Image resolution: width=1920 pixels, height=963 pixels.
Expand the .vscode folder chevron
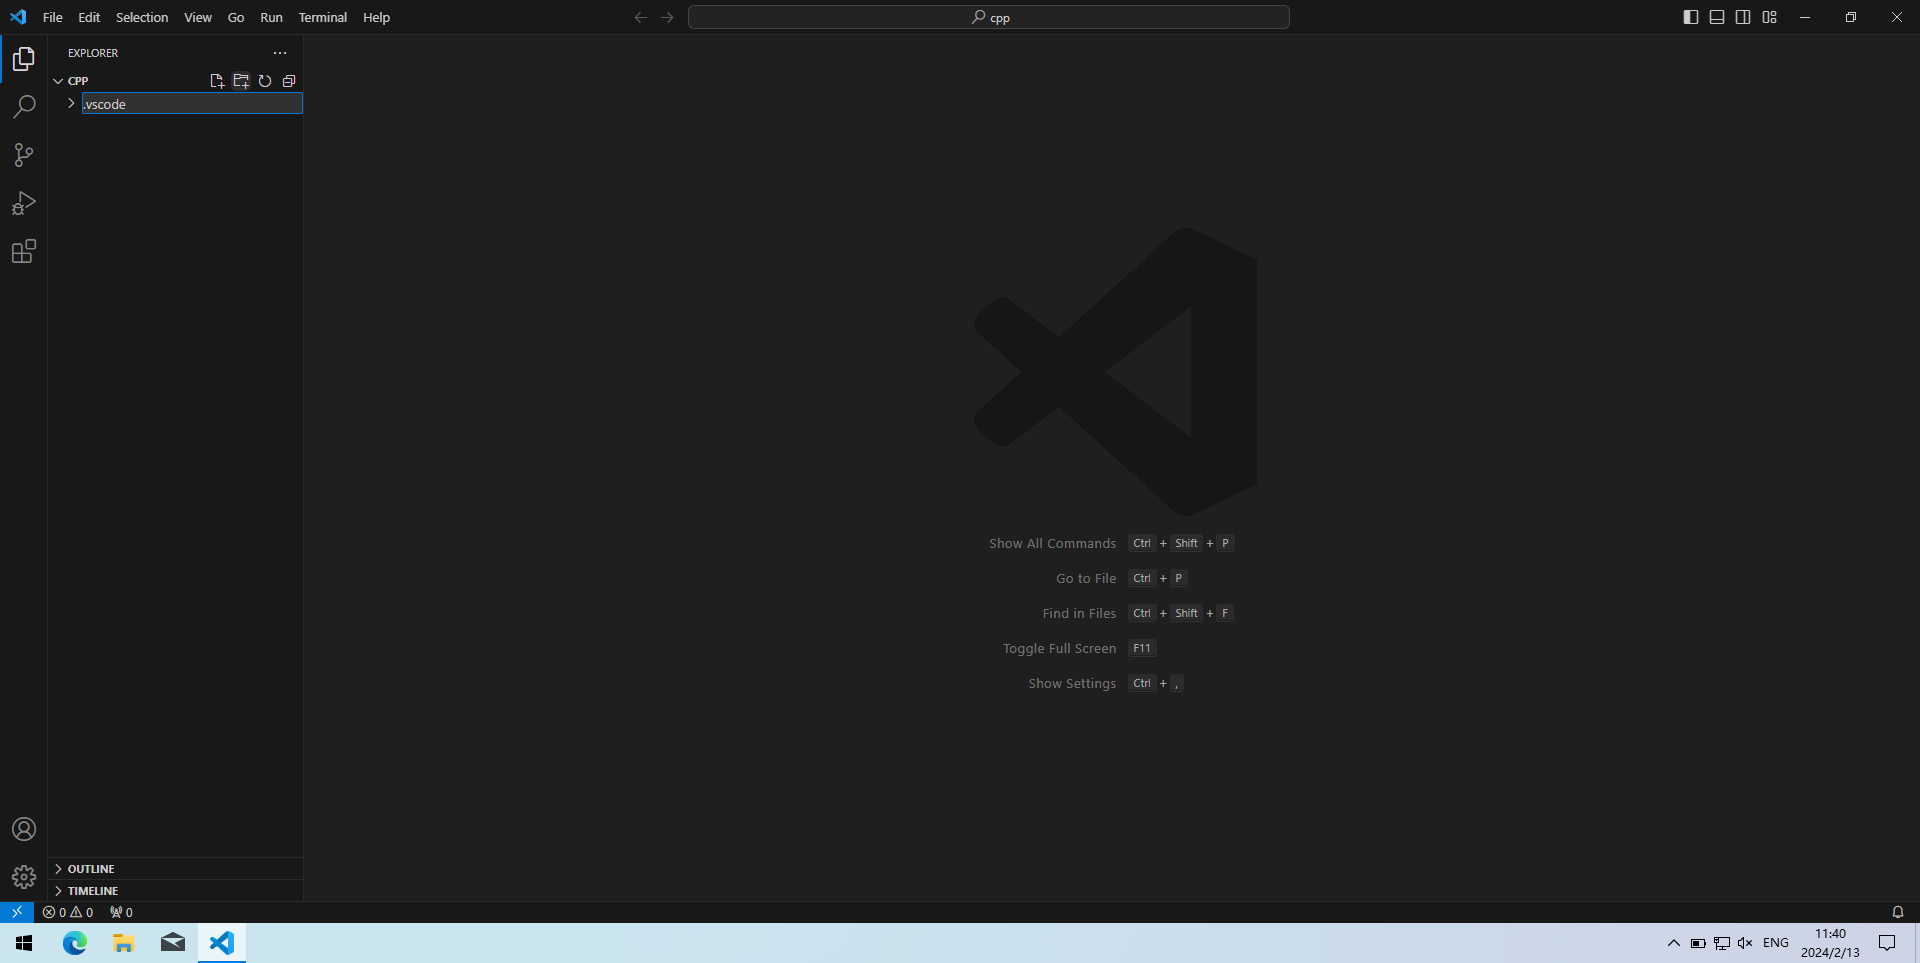click(x=71, y=104)
